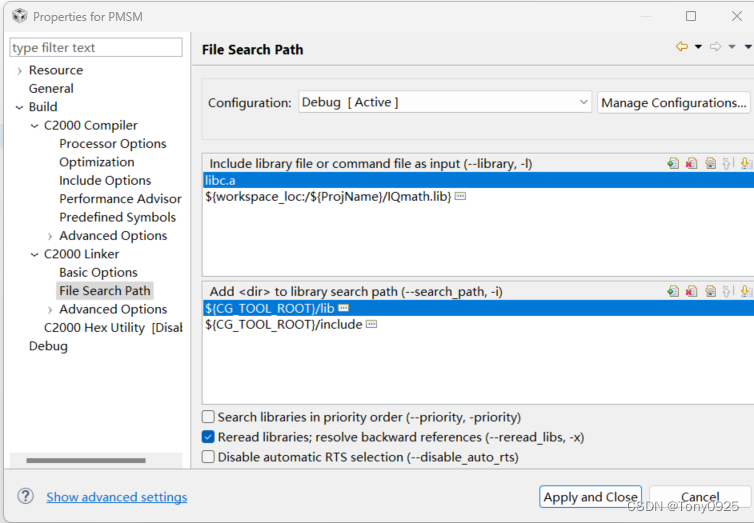
Task: Click the type filter text field
Action: click(x=96, y=48)
